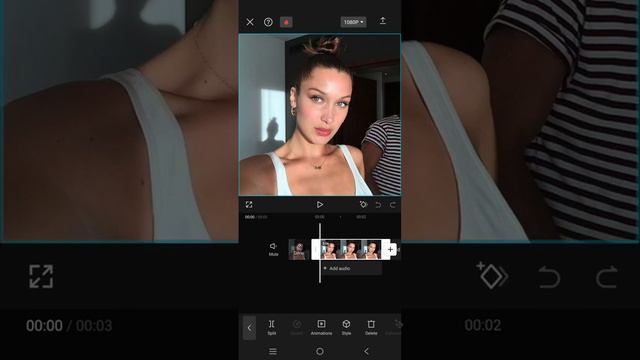Viewport: 640px width, 360px height.
Task: Click the white playhead line on timeline
Action: [x=320, y=253]
